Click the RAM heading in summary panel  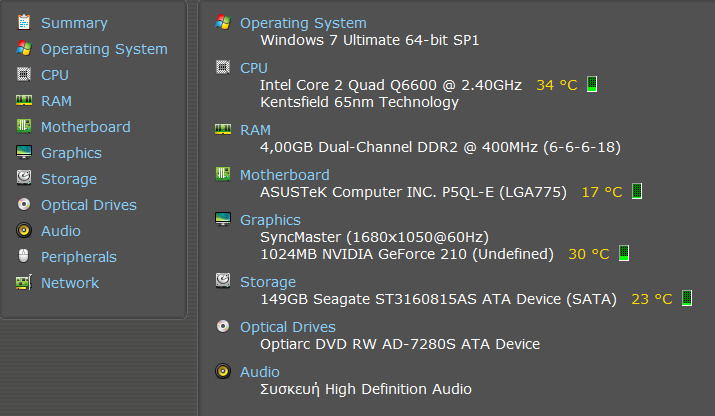click(x=255, y=130)
